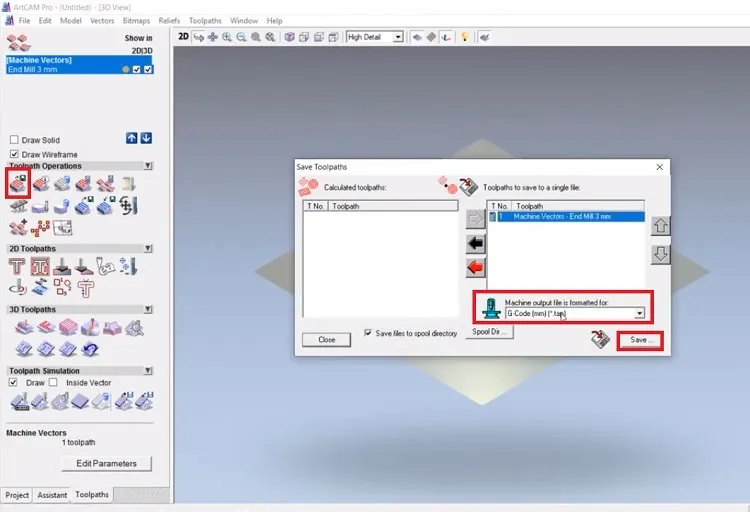The height and width of the screenshot is (512, 750).
Task: Open the Toolpaths menu
Action: pyautogui.click(x=205, y=21)
